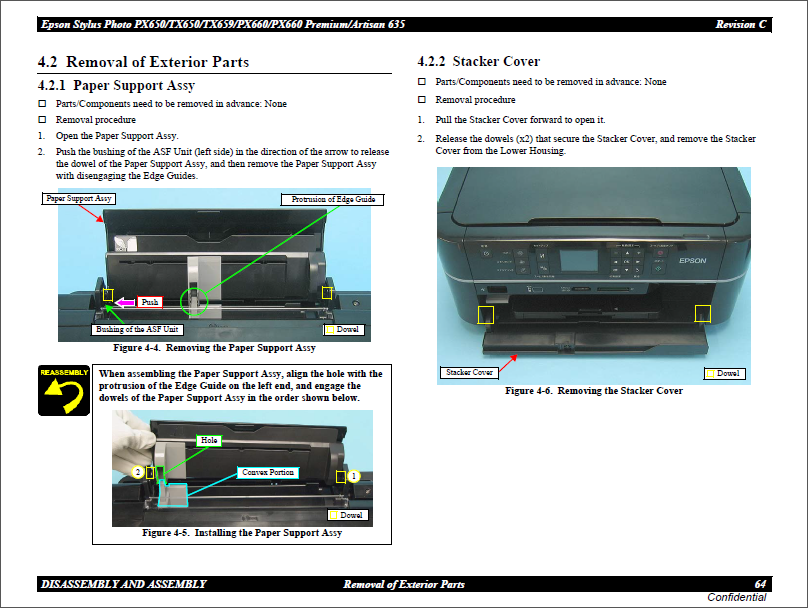Click the '4.2.1 Paper Support Assy' heading
This screenshot has height=608, width=808.
(116, 86)
